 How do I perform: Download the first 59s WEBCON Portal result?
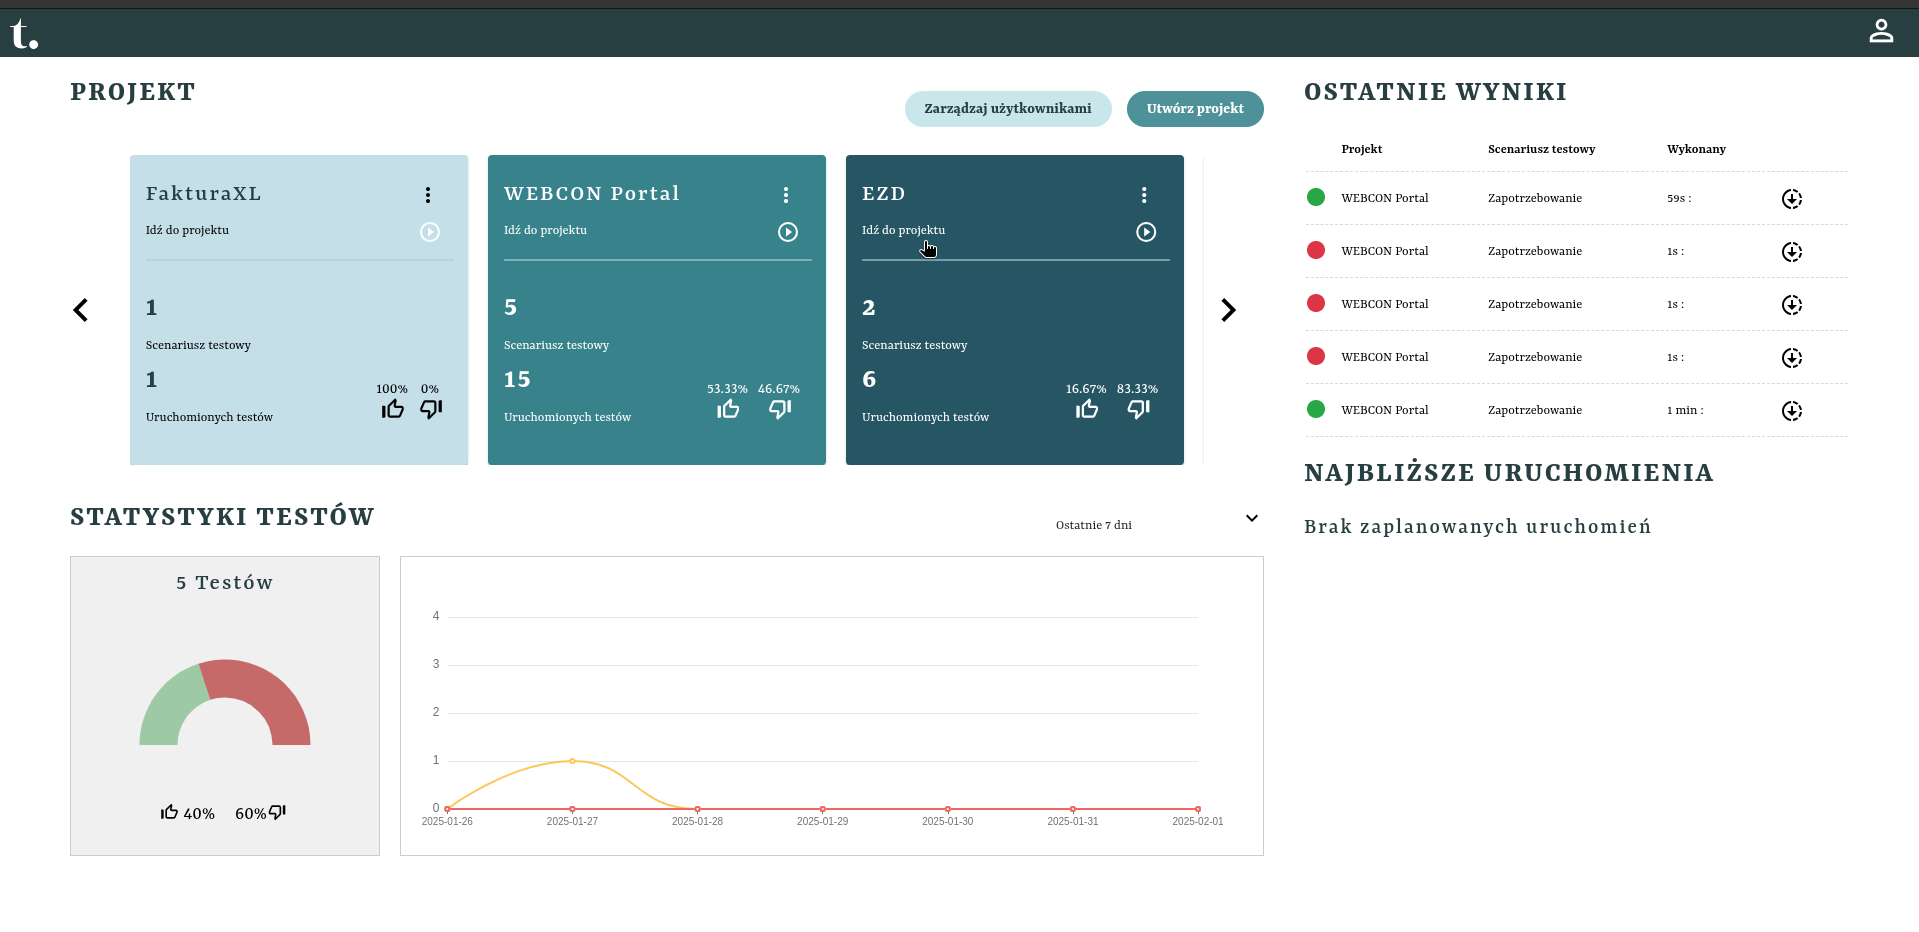click(1791, 199)
